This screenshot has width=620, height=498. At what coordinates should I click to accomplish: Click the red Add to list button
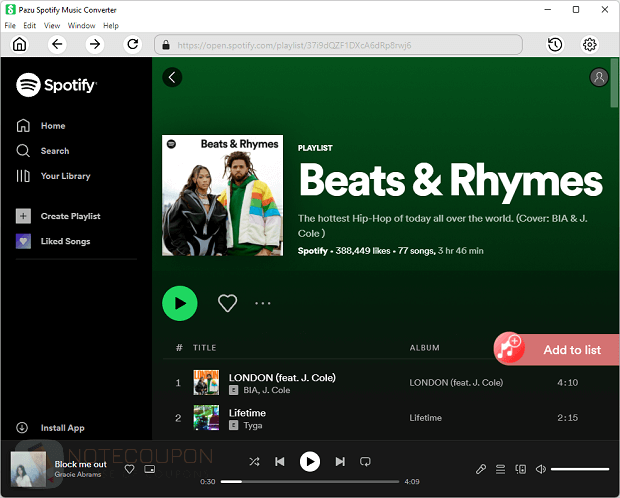coord(556,349)
